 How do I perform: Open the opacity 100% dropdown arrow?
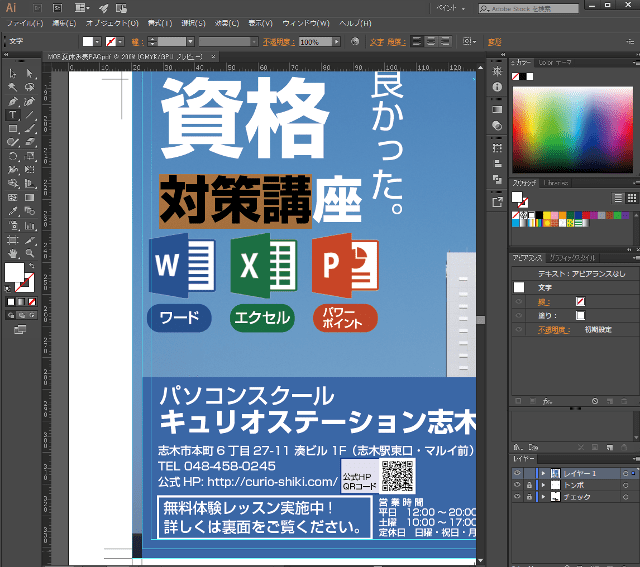click(x=336, y=42)
